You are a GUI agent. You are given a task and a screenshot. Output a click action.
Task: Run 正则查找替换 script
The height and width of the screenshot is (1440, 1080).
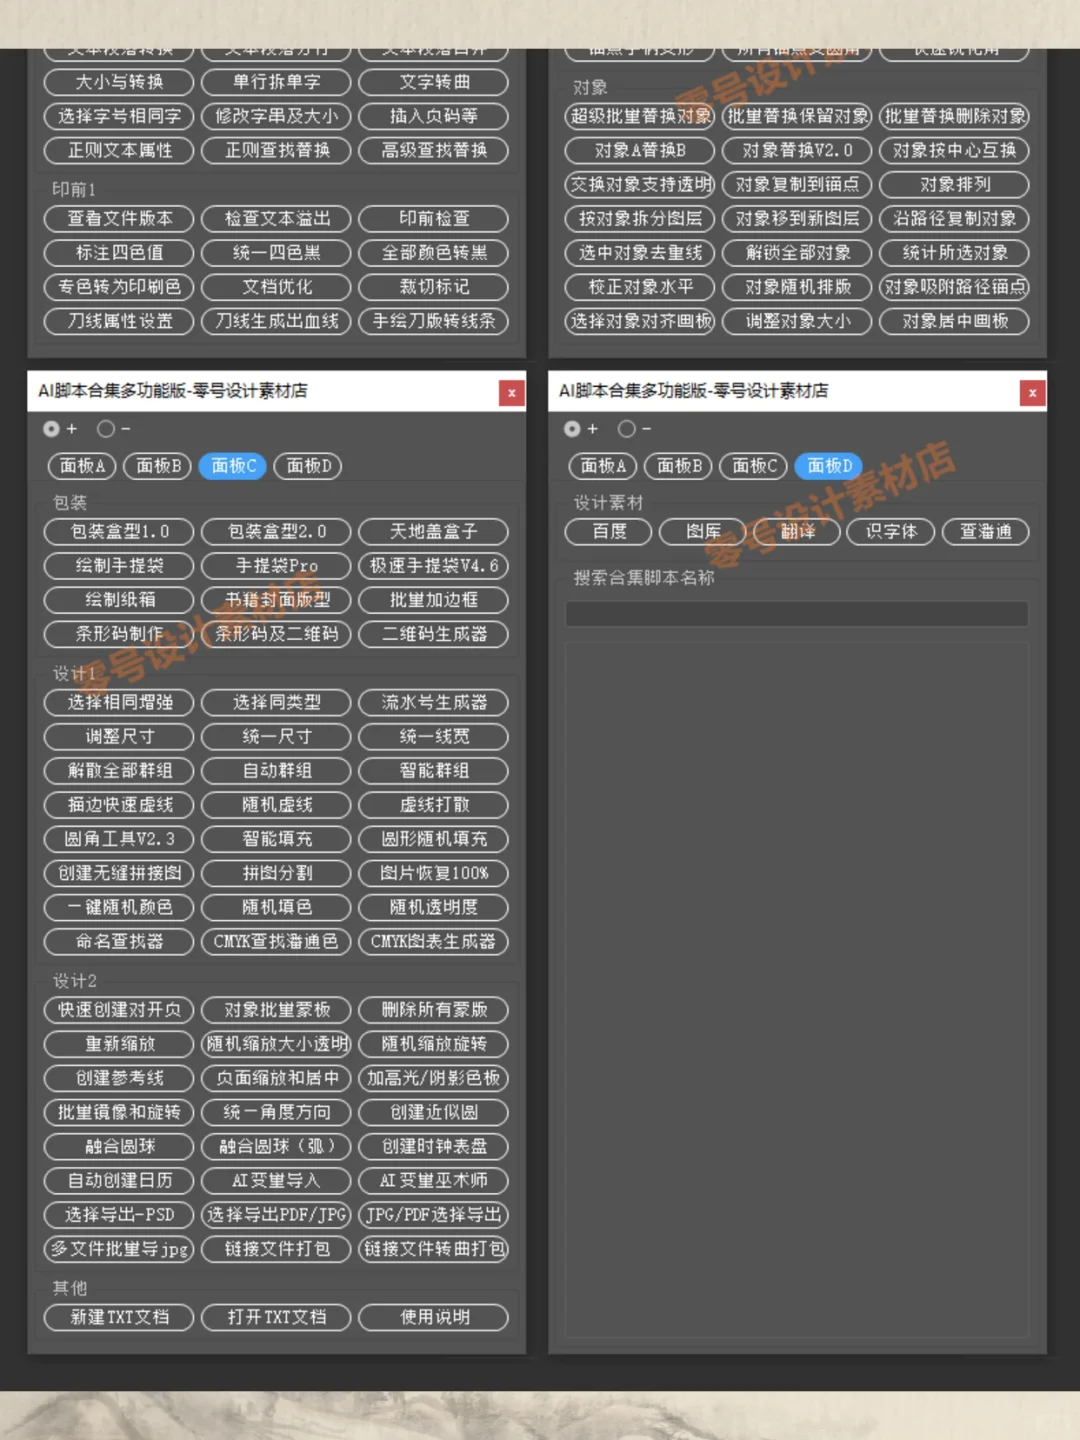pos(277,150)
